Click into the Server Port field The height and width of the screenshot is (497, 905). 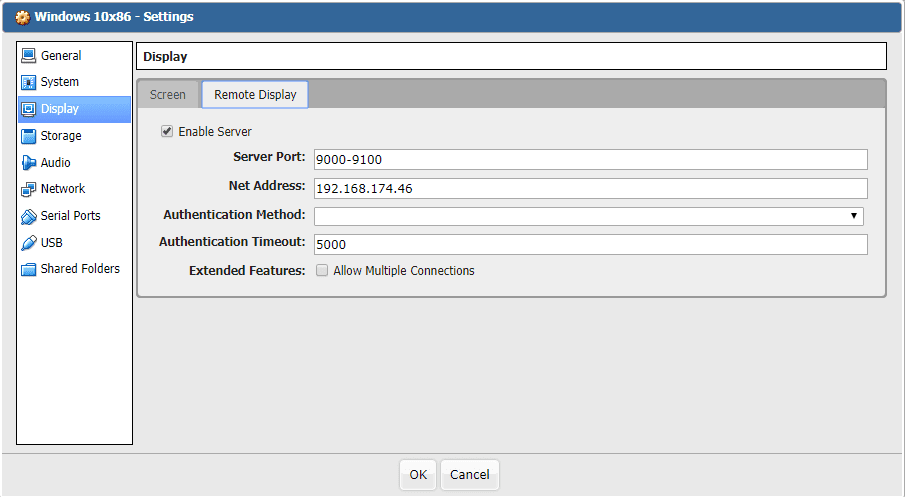click(x=590, y=159)
